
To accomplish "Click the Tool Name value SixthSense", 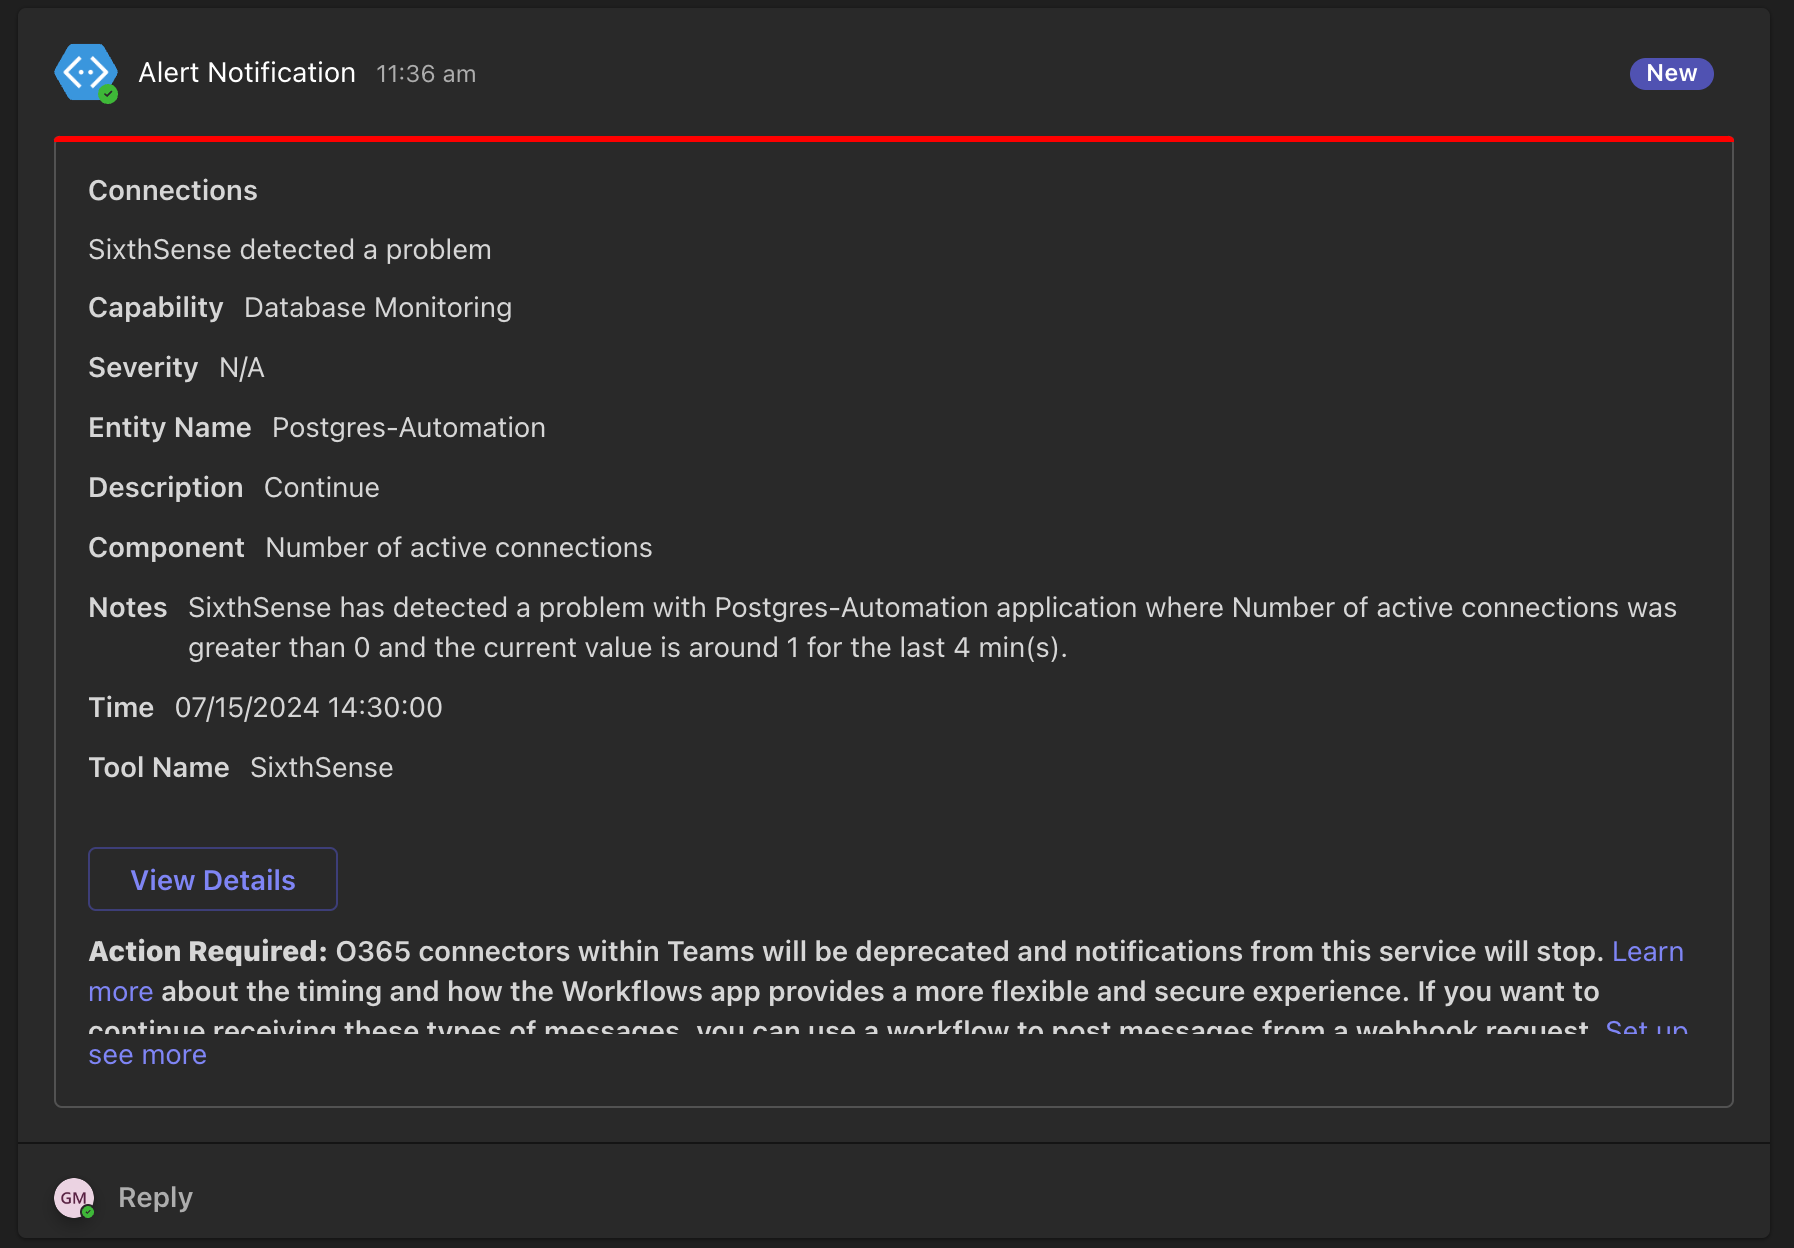I will click(322, 768).
